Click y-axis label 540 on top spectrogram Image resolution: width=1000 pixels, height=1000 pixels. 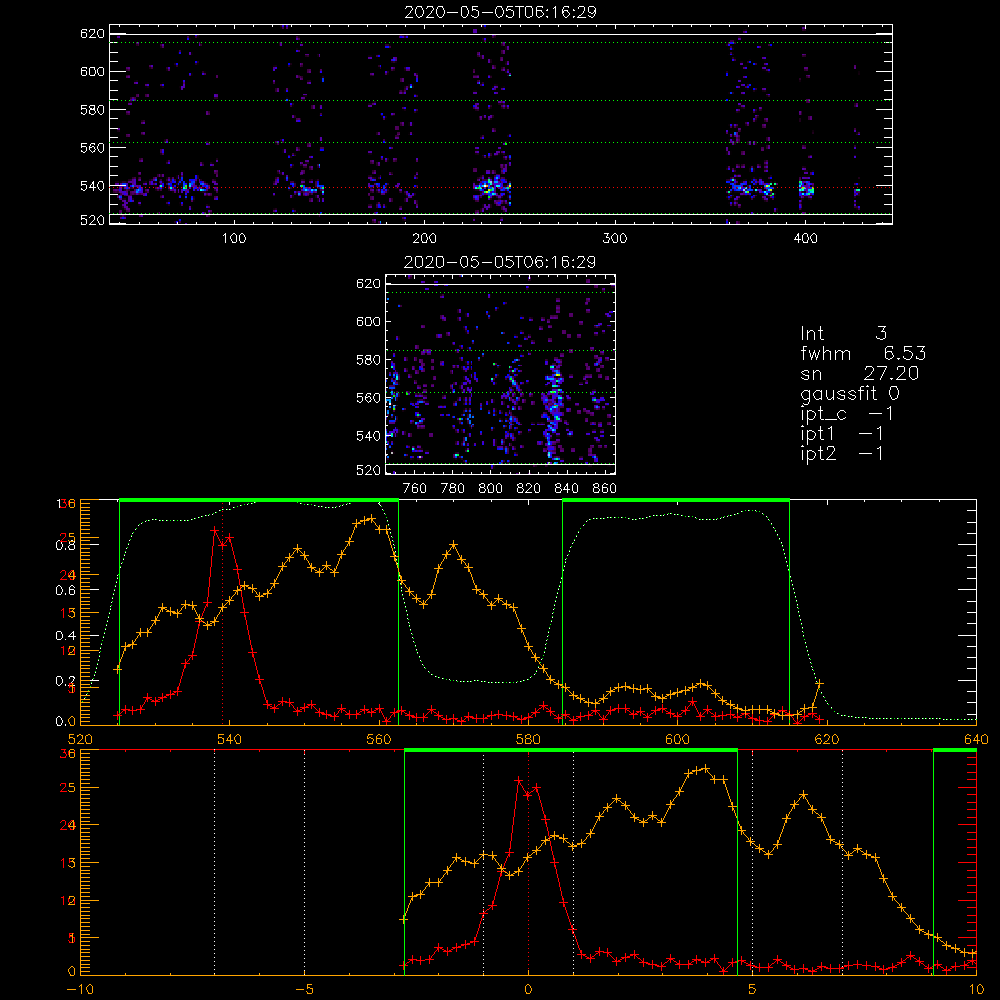tap(92, 186)
